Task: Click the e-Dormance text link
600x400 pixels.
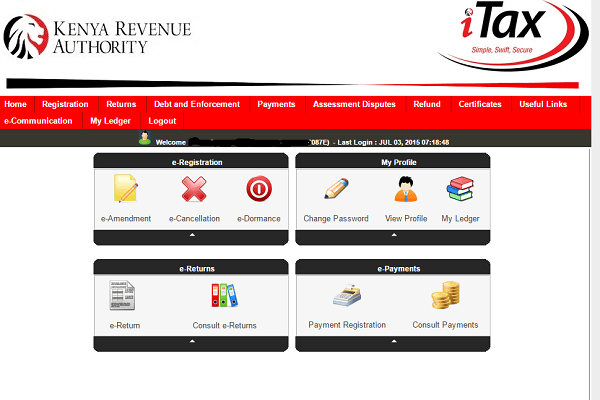Action: [259, 219]
